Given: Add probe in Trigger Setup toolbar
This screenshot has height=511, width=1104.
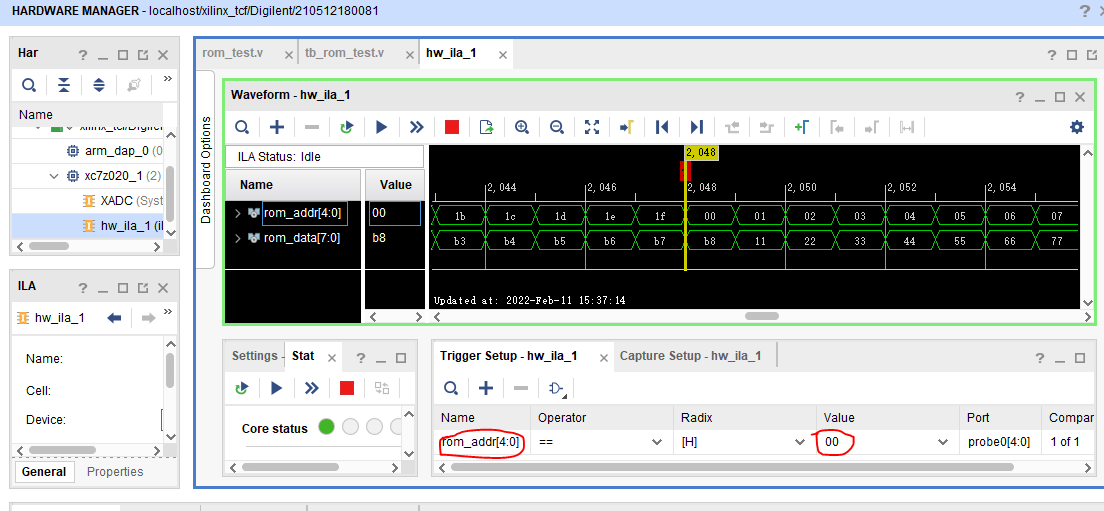Looking at the screenshot, I should [486, 388].
